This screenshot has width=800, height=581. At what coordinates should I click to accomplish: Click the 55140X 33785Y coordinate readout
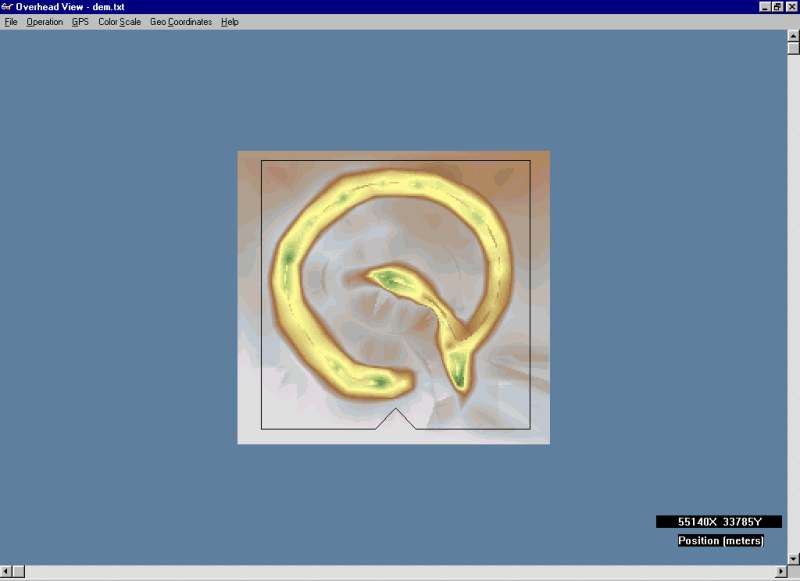[x=719, y=522]
